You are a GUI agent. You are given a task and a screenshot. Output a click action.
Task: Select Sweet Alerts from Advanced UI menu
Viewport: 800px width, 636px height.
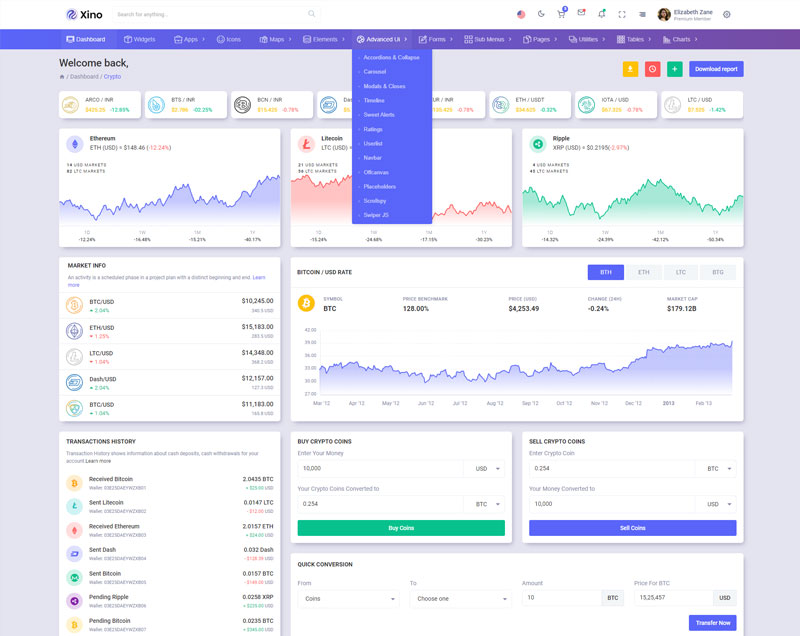coord(379,115)
